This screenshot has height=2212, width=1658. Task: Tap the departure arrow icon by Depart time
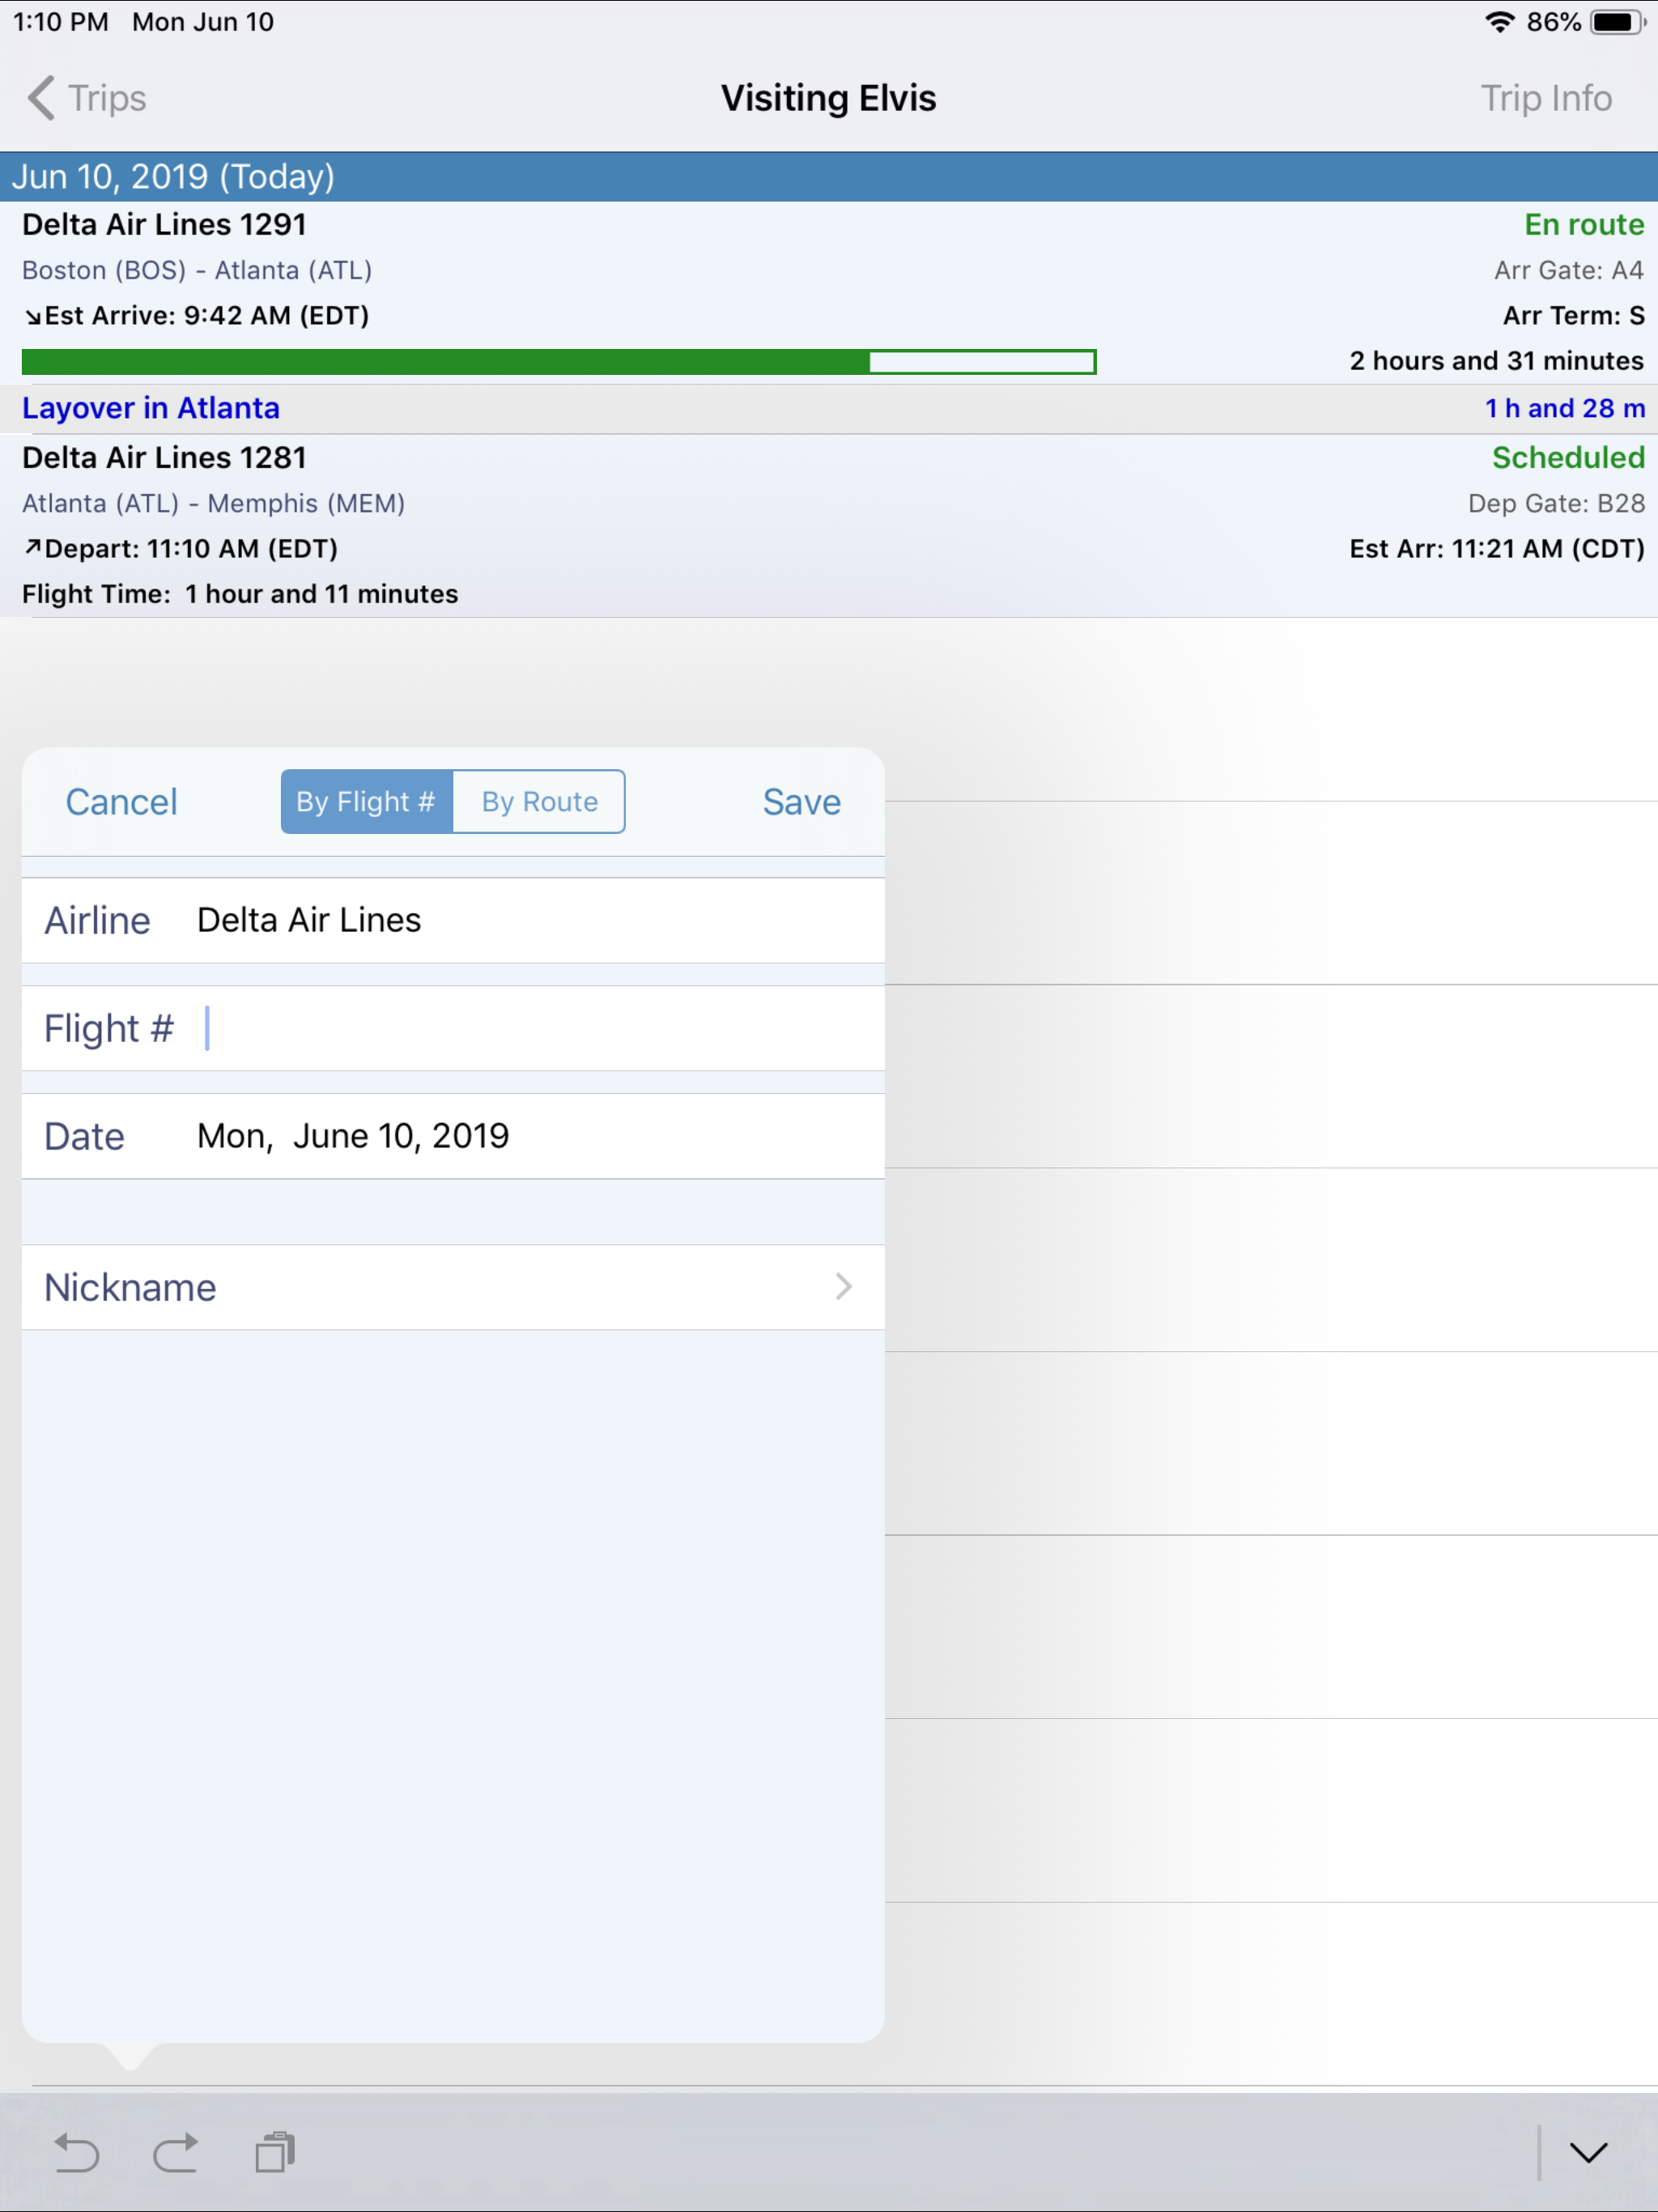tap(33, 547)
